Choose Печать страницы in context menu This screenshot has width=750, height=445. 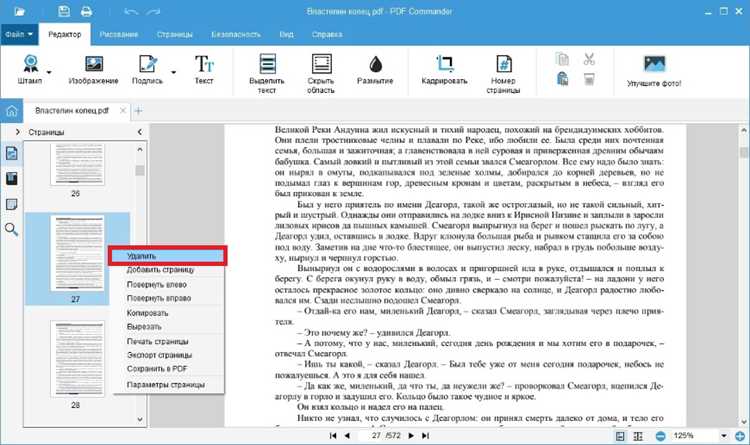[x=167, y=341]
